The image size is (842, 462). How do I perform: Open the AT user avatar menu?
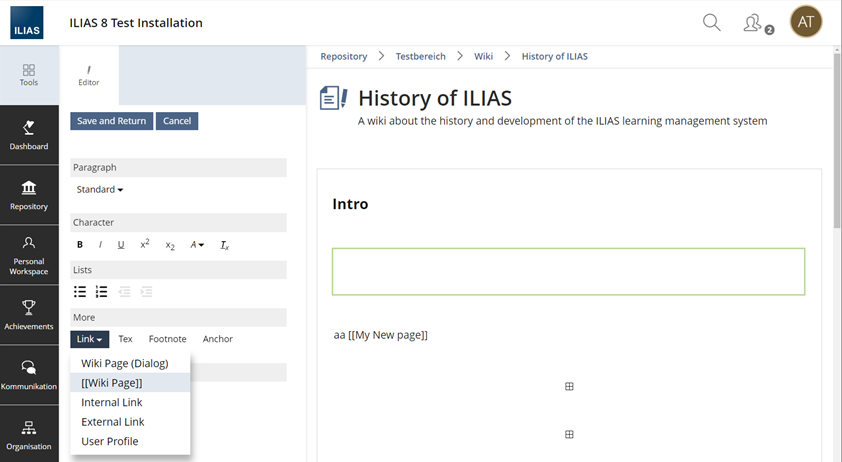pyautogui.click(x=806, y=22)
